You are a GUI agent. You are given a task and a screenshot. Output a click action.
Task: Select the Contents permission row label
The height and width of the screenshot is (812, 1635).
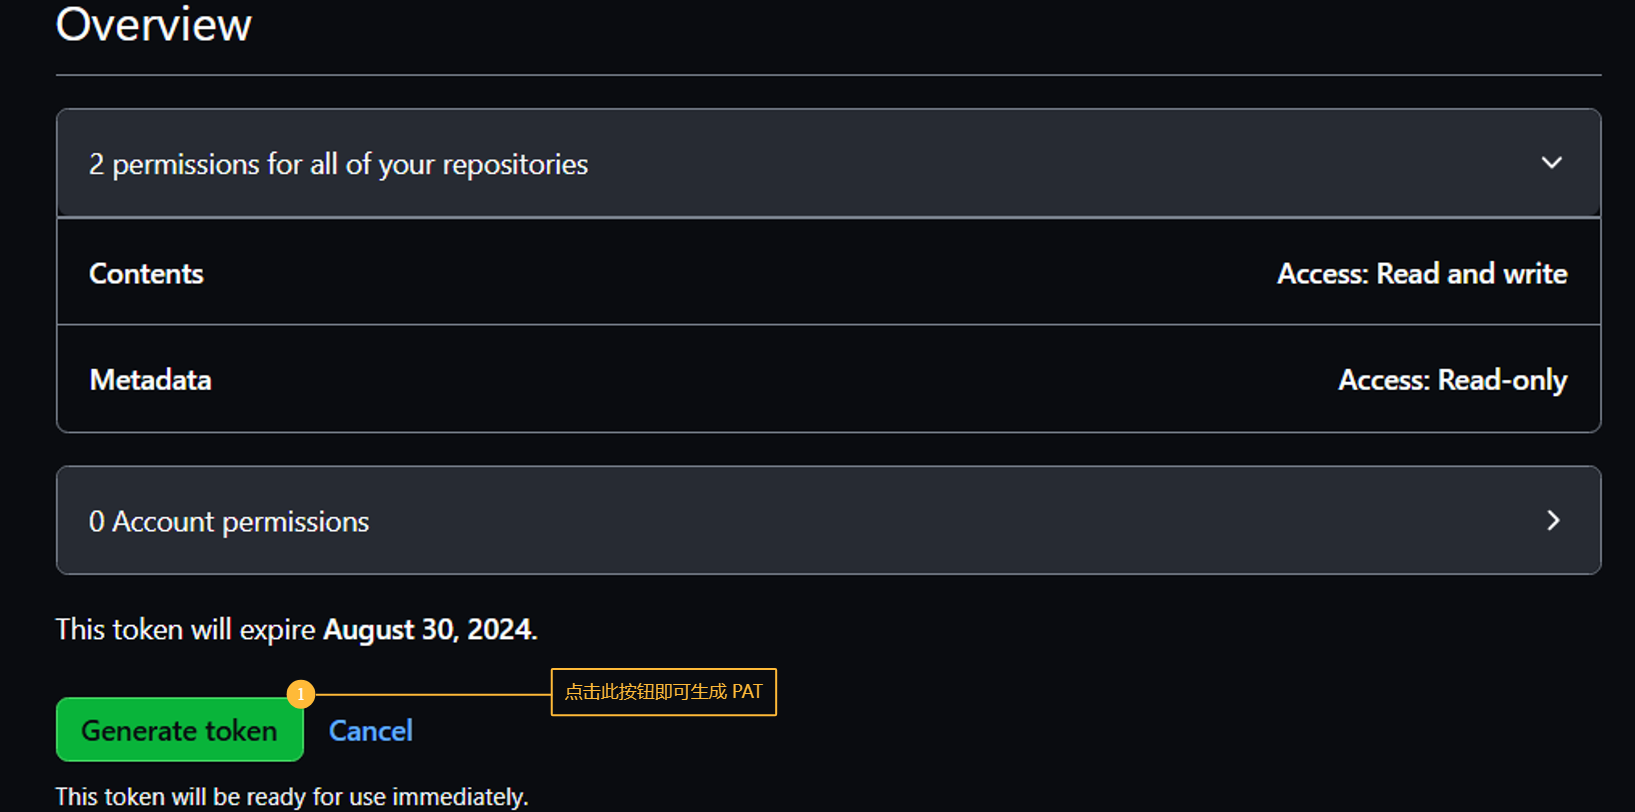(x=146, y=273)
